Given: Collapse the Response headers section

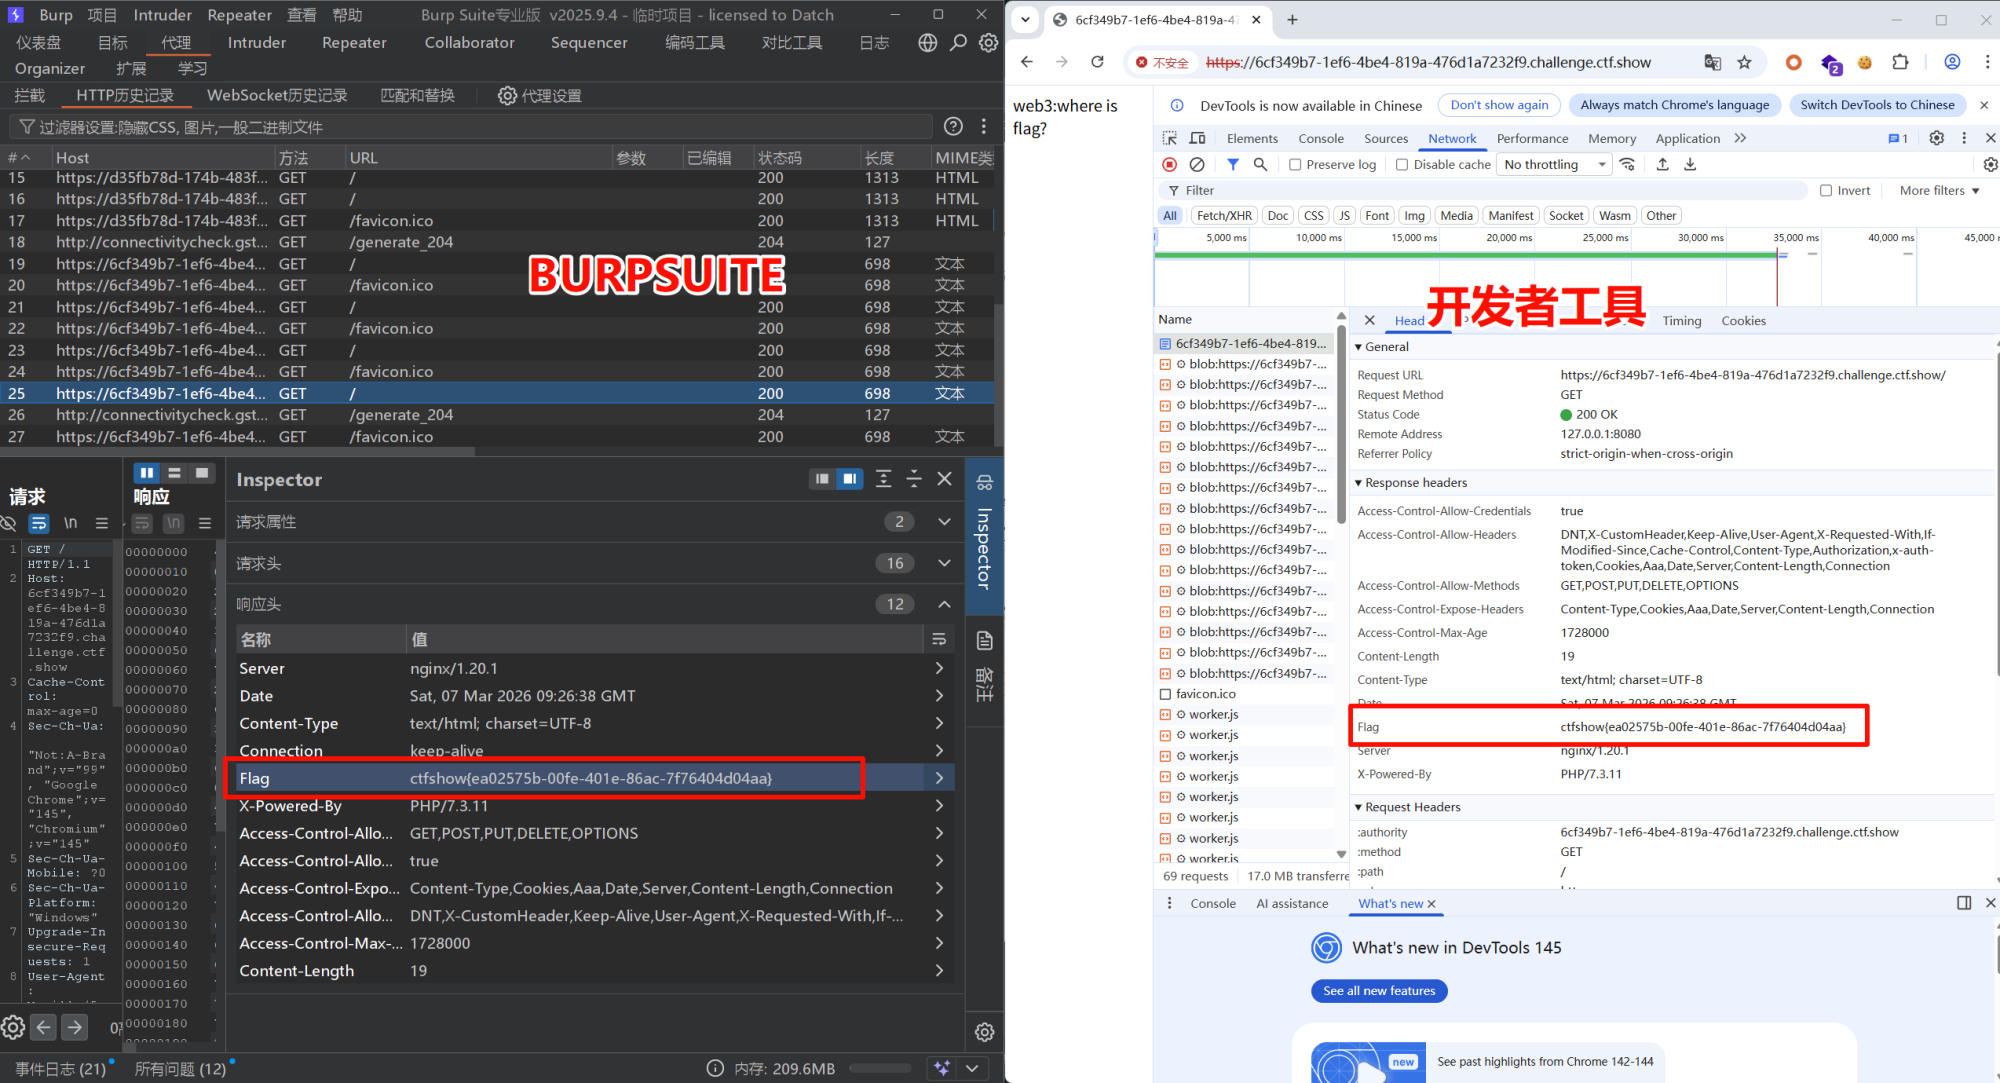Looking at the screenshot, I should click(1359, 483).
